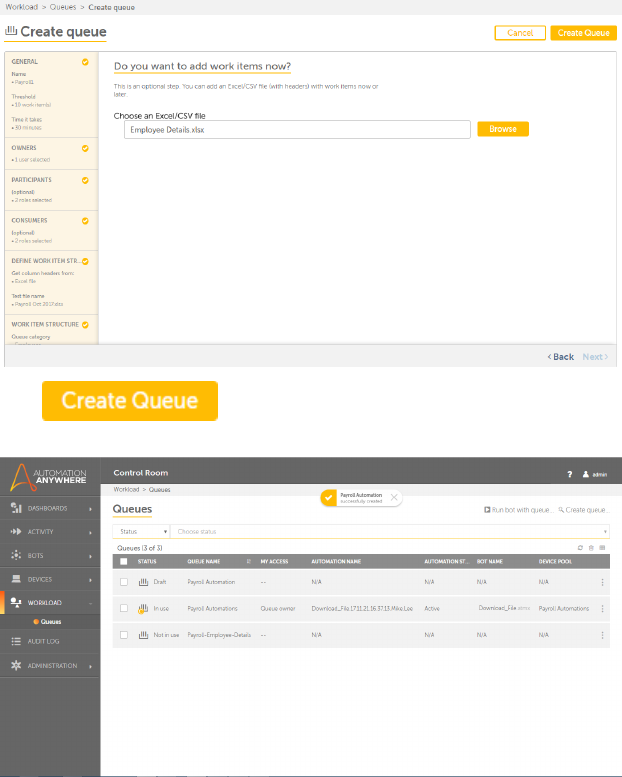Click the Workload icon in sidebar

point(16,602)
